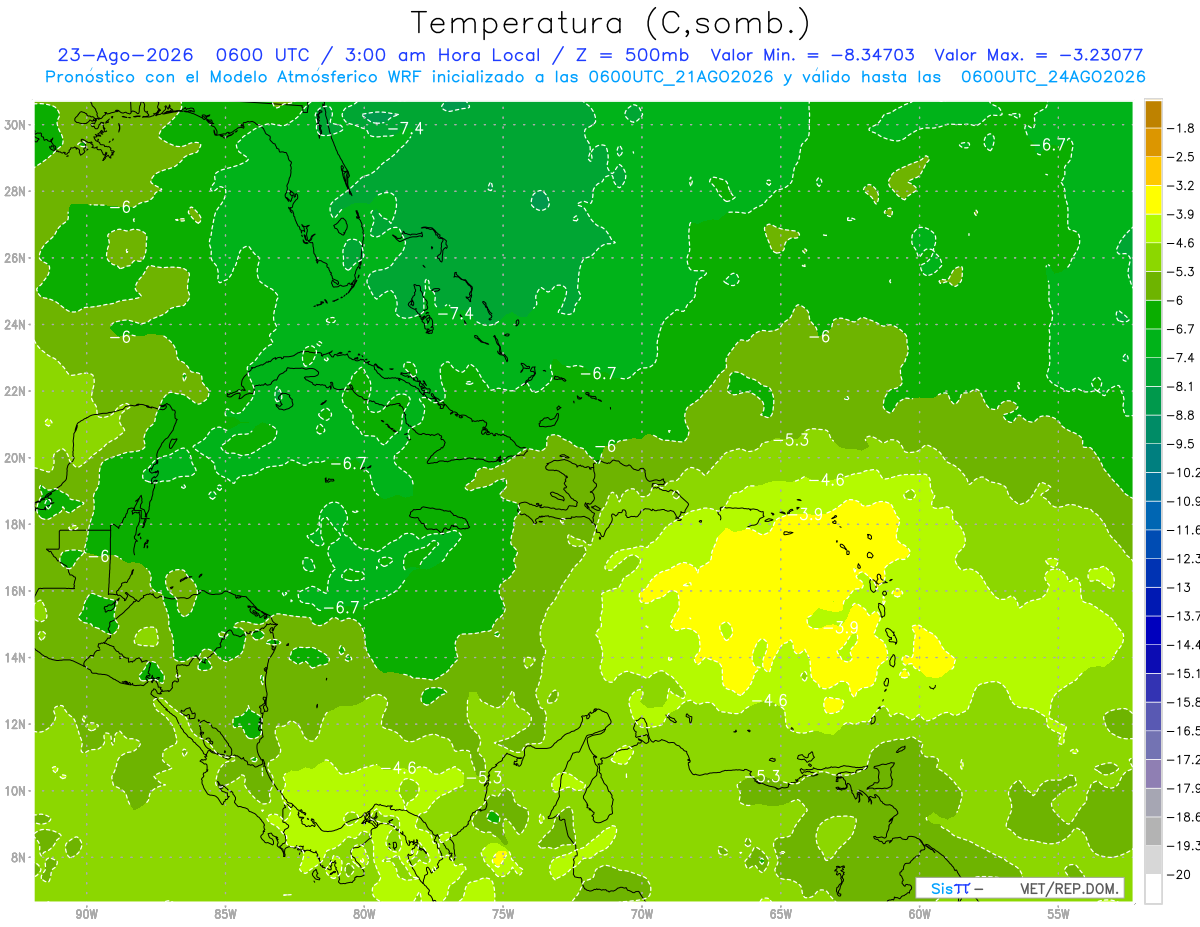Click the colorbar label "-20"
Image resolution: width=1200 pixels, height=927 pixels.
point(1181,875)
